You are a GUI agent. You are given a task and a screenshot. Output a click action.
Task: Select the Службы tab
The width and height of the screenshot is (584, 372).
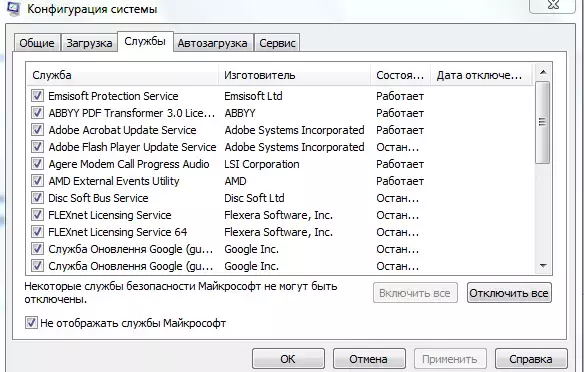tap(145, 41)
